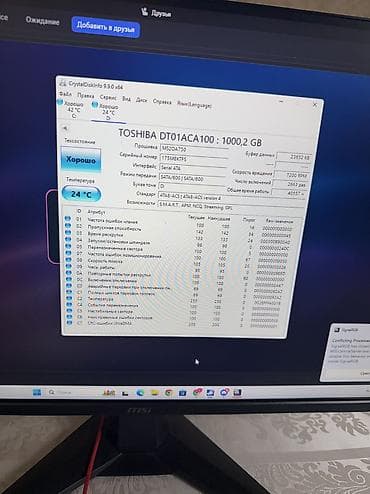Click the Буква тома field showing D:
This screenshot has height=494, width=370.
pos(192,187)
